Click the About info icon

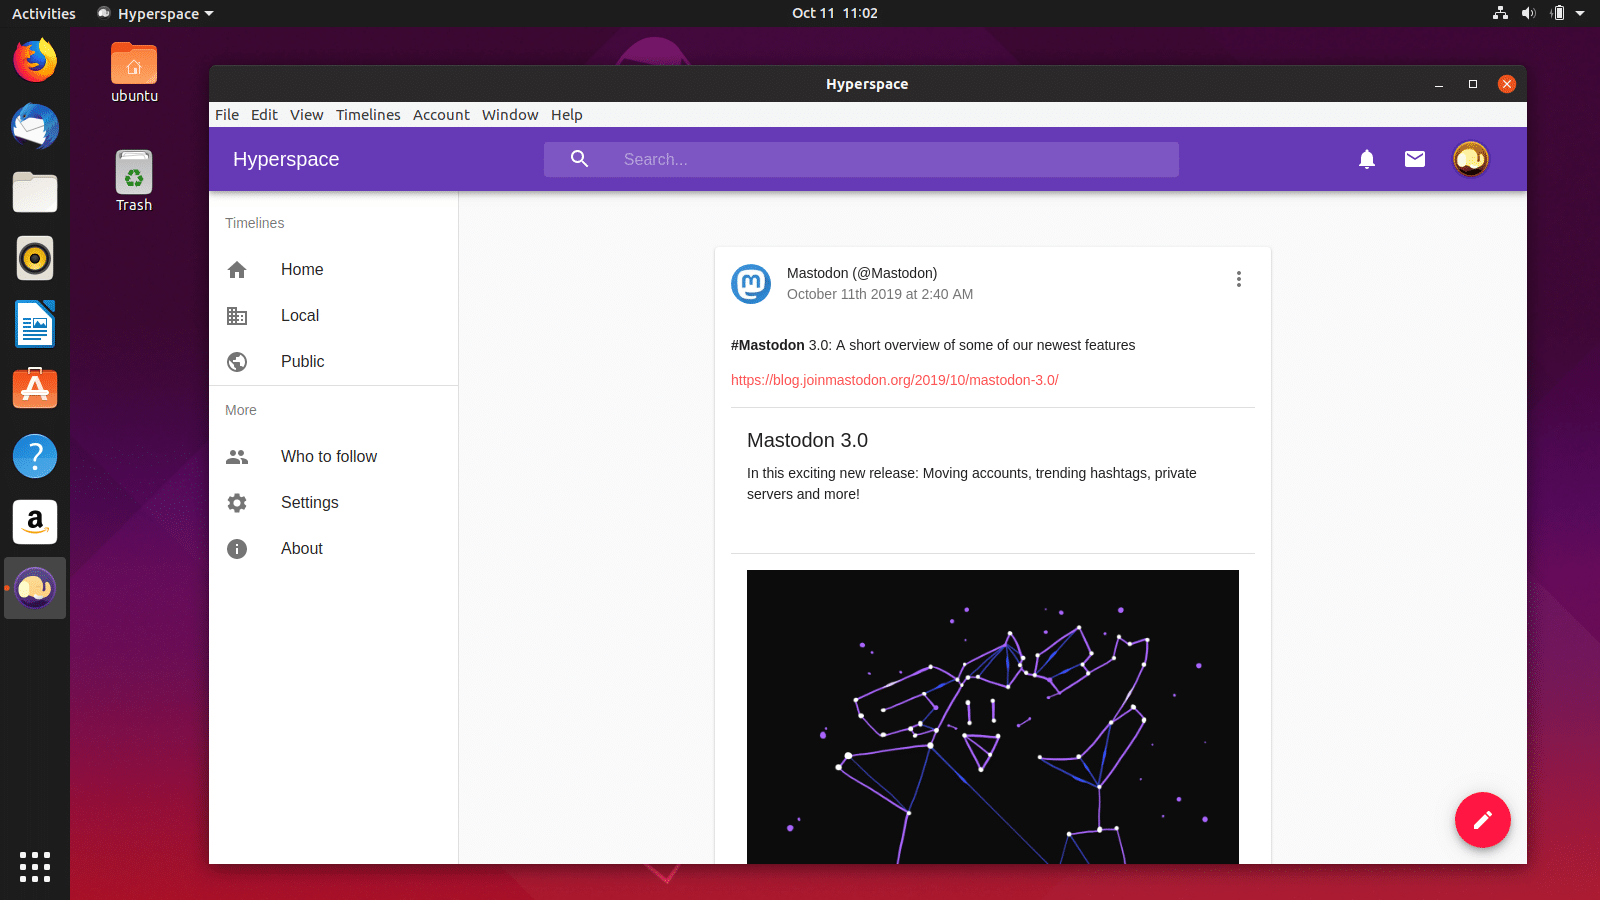coord(237,549)
